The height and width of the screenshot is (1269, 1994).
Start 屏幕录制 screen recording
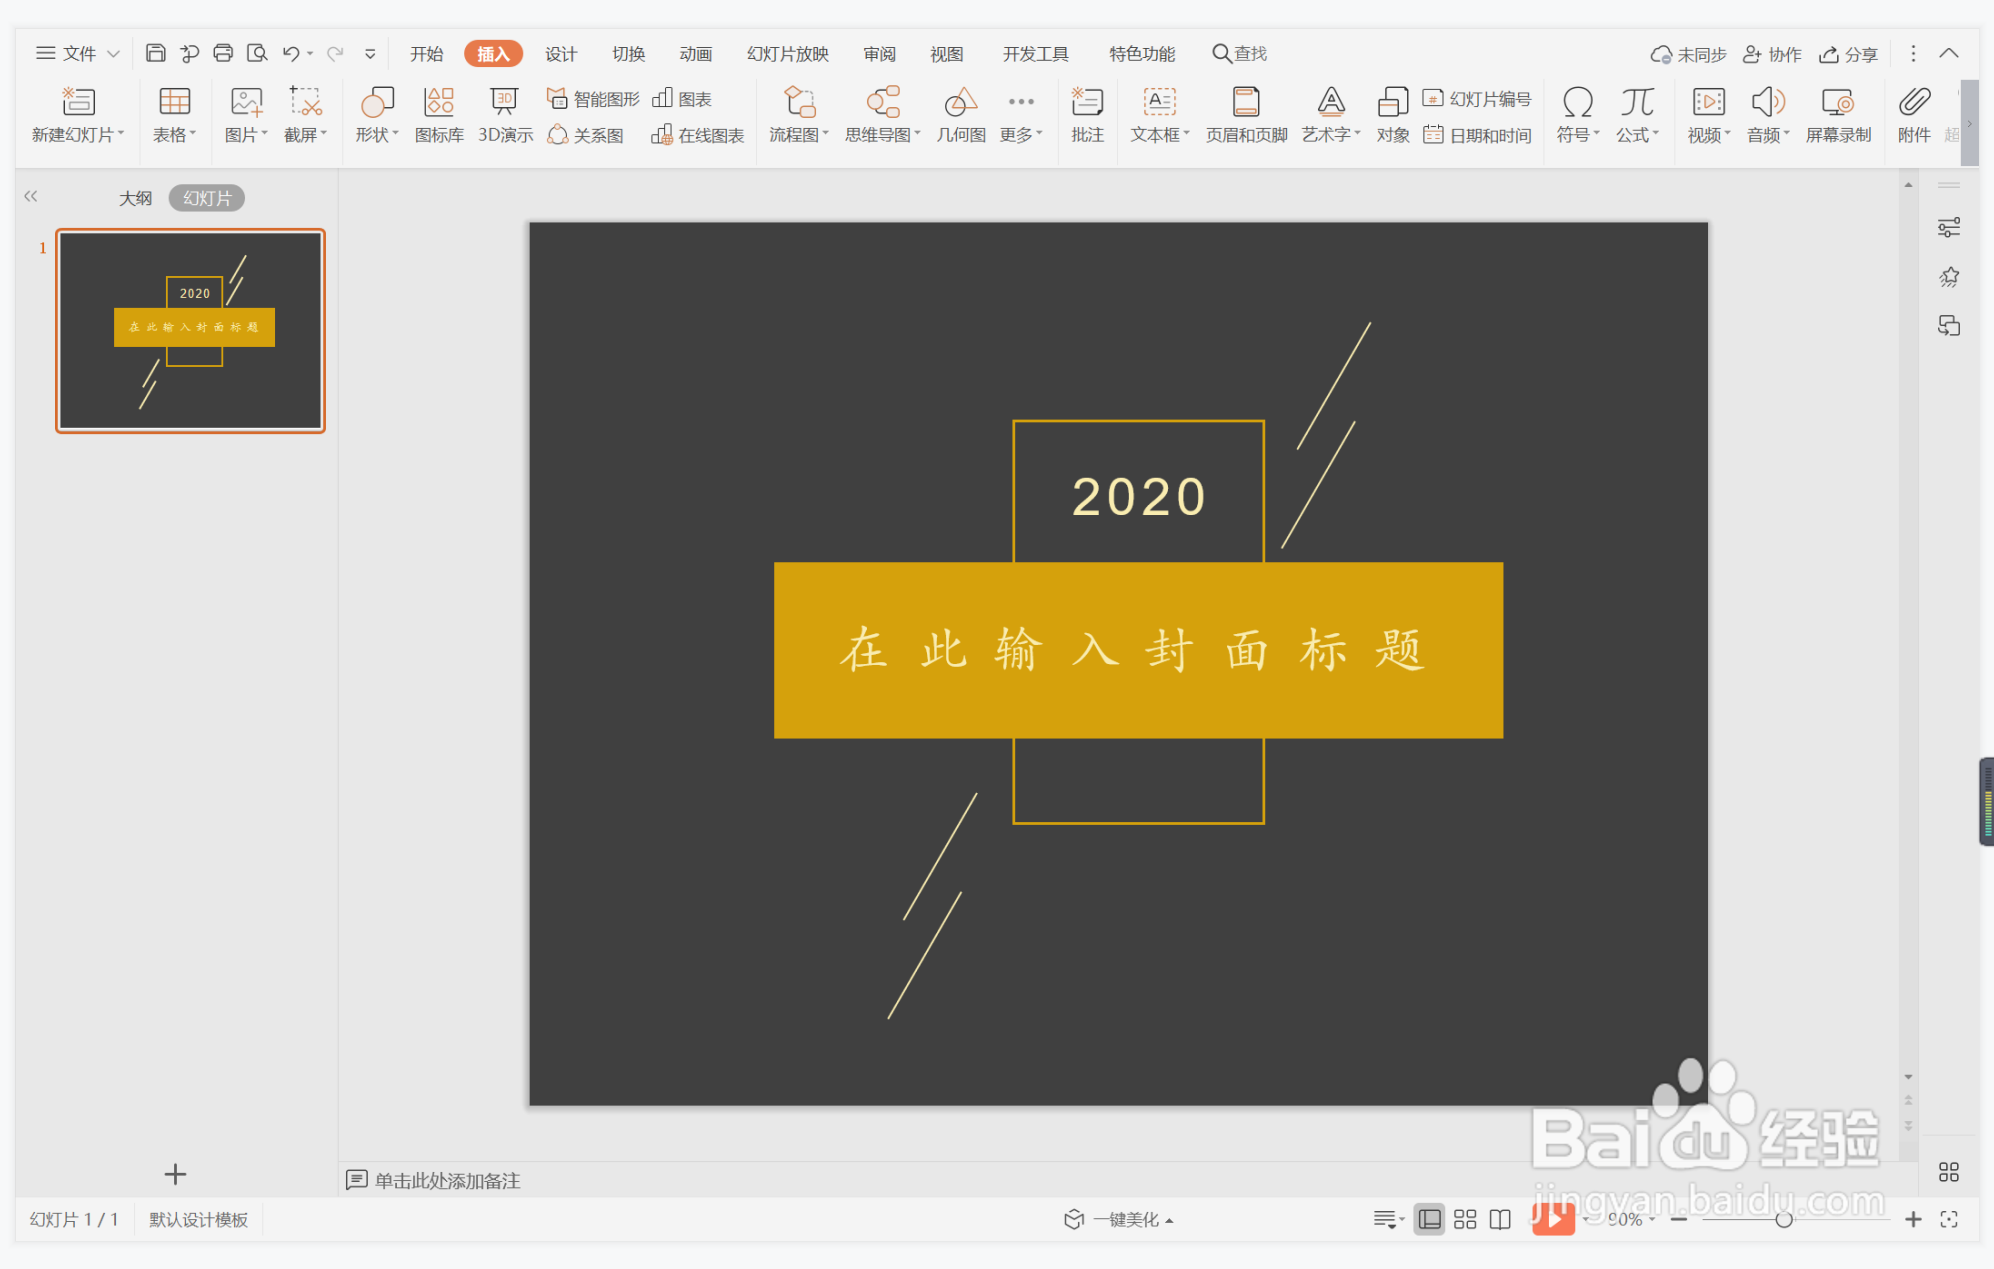[x=1838, y=115]
